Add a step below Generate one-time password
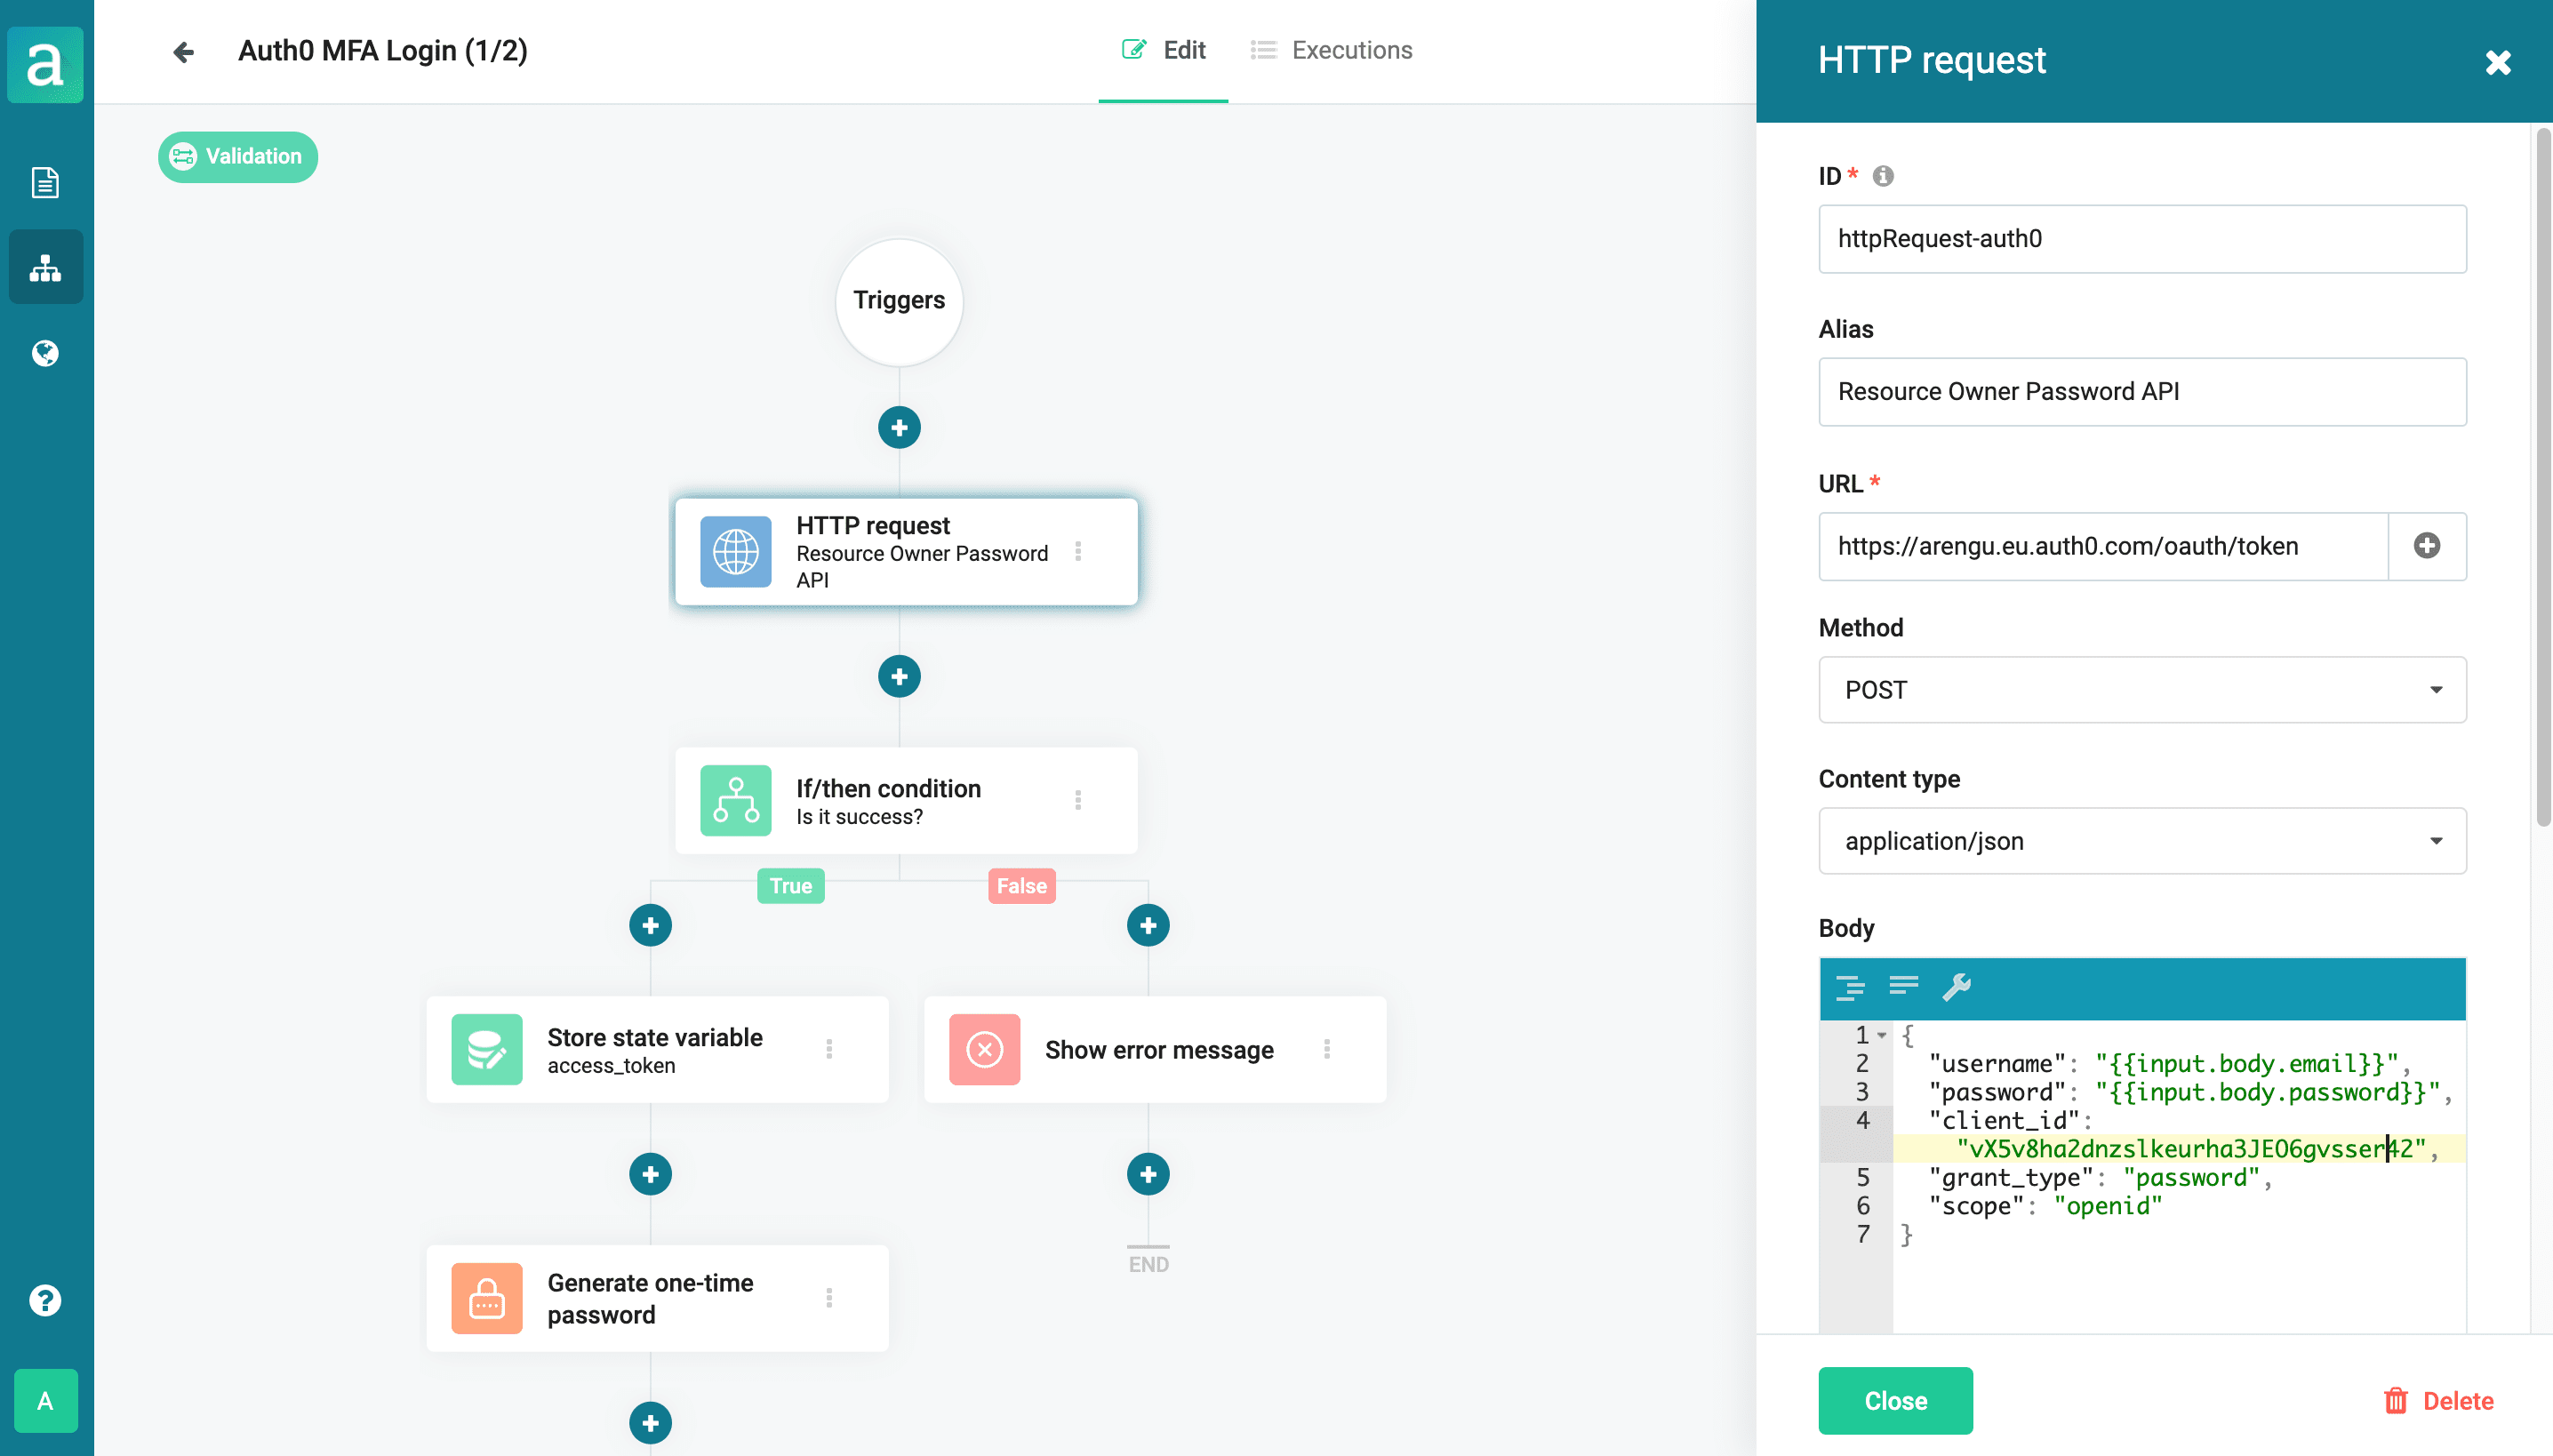 650,1423
